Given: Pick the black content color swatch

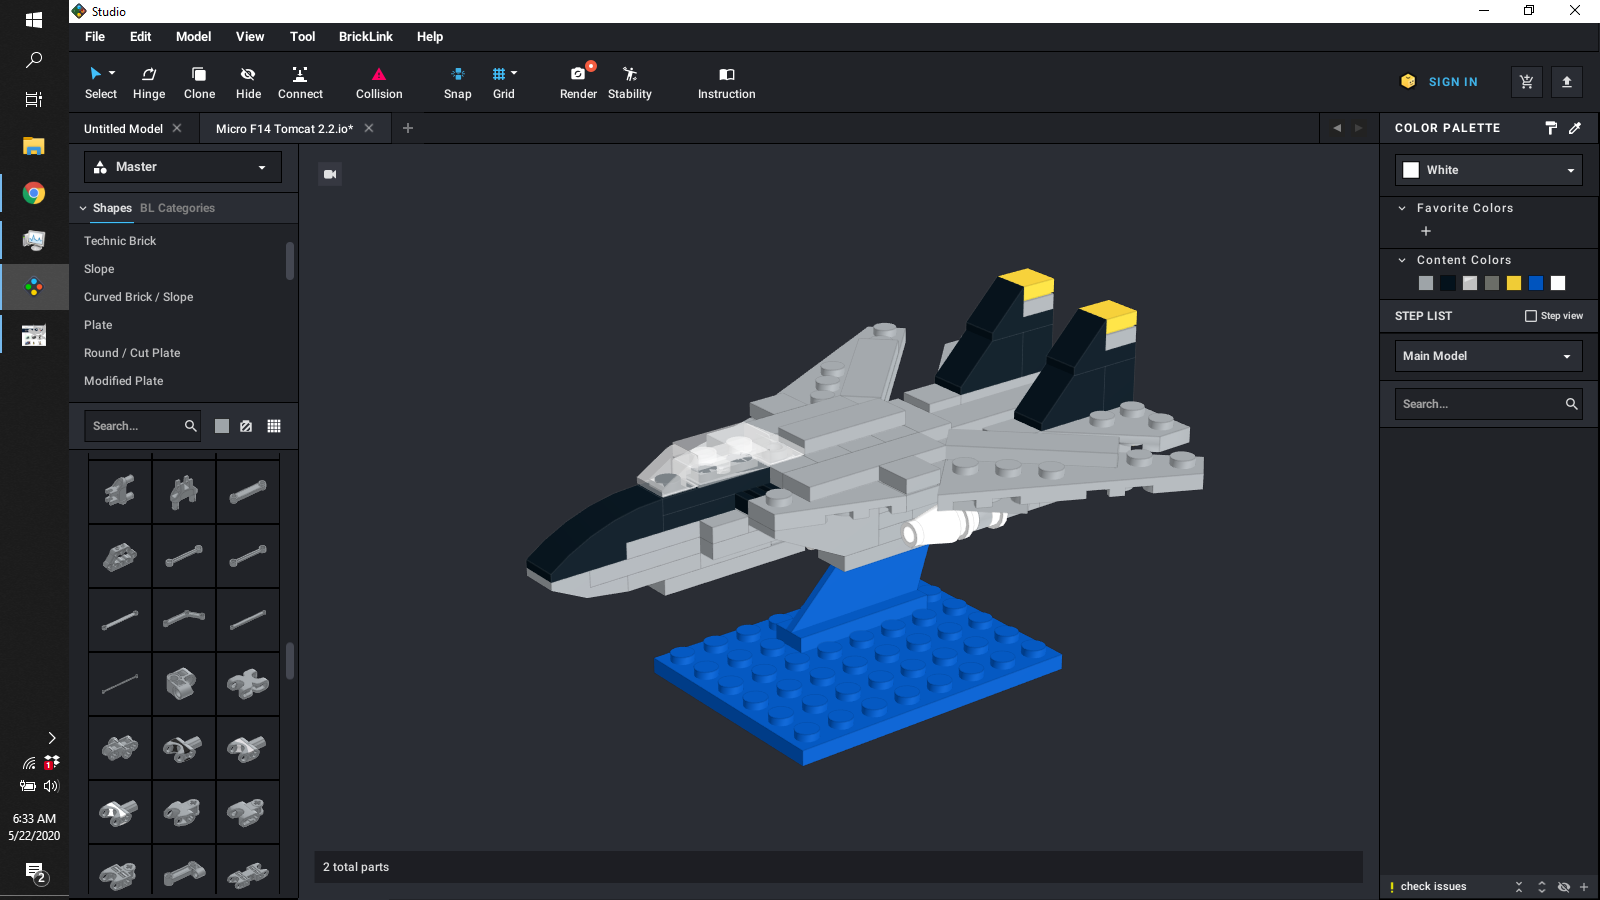Looking at the screenshot, I should [x=1448, y=283].
